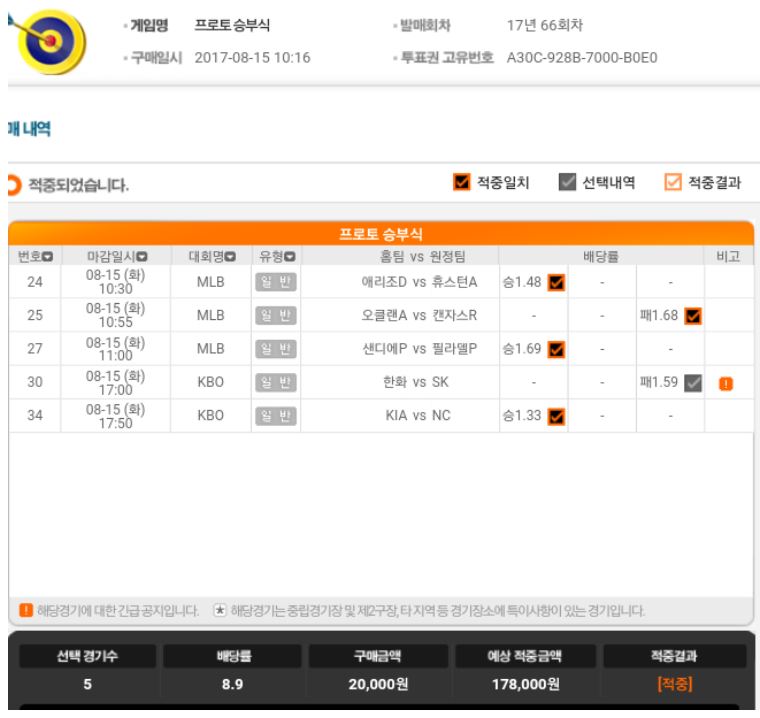Toggle the 패1.59 checkbox for 한화 vs SK
This screenshot has height=718, width=760.
pyautogui.click(x=693, y=383)
